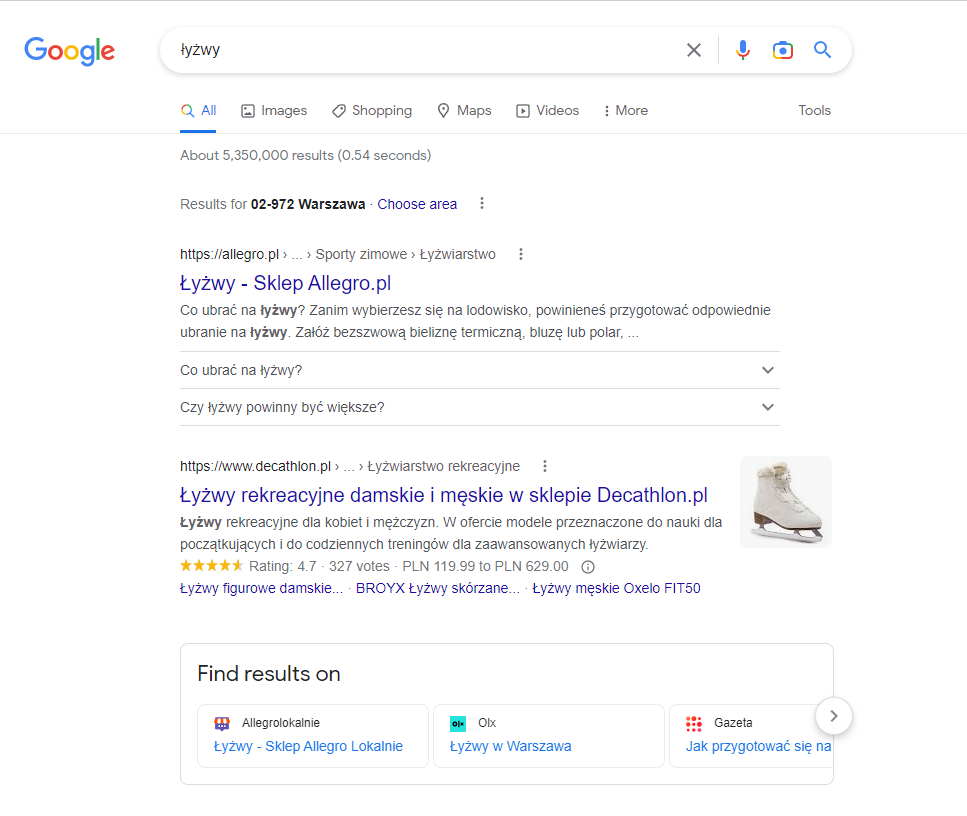Open 'Łyżwy - Sklep Allegro.pl' result
The height and width of the screenshot is (816, 967).
pyautogui.click(x=286, y=283)
